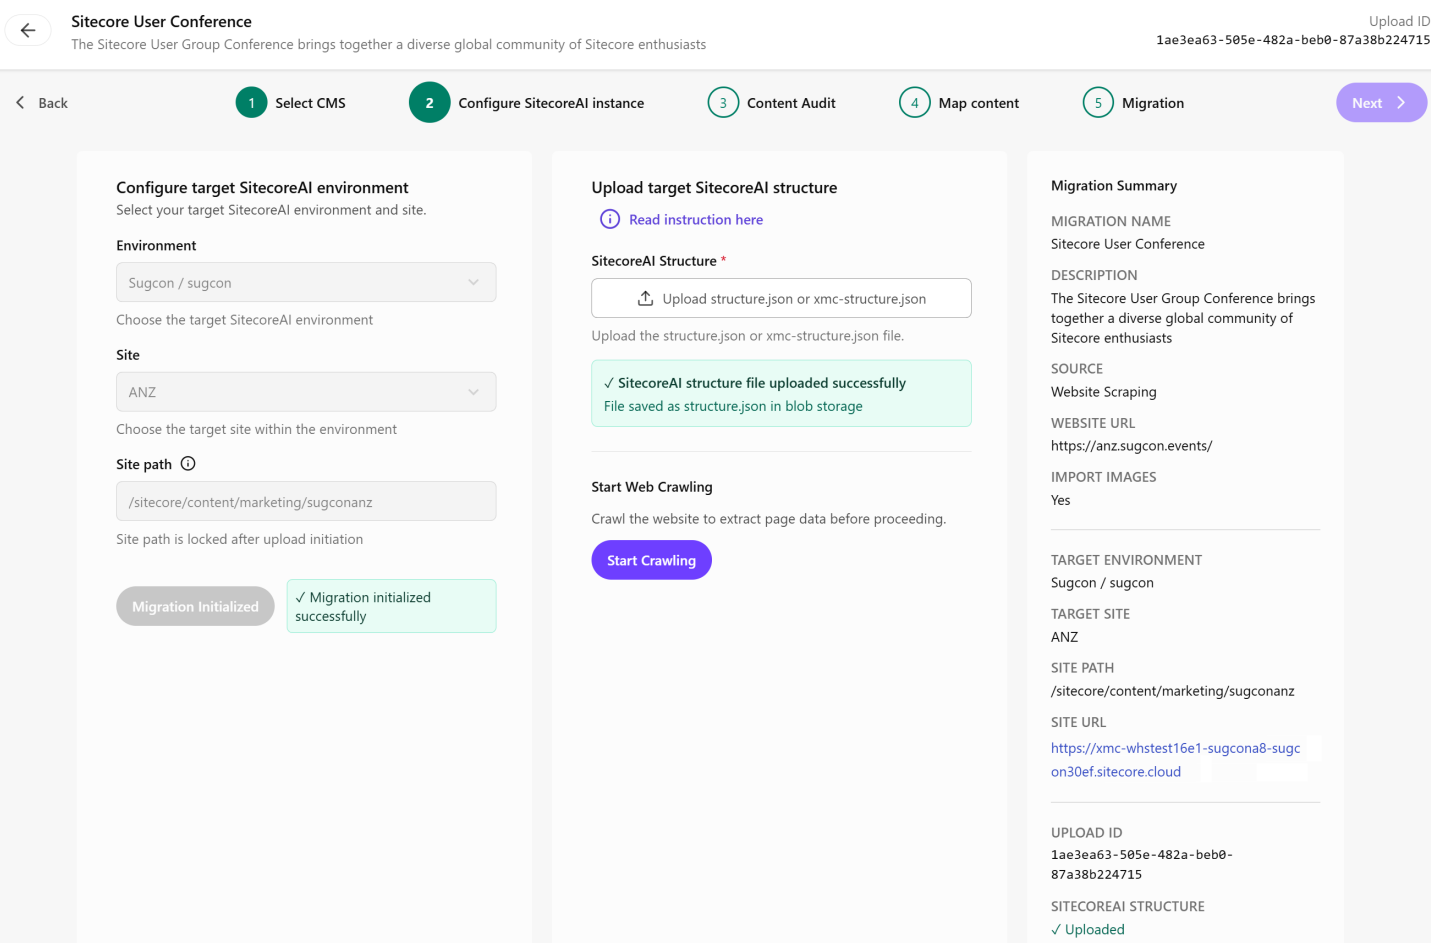Click the 'Start Web Crawling' heading
This screenshot has width=1431, height=943.
652,487
